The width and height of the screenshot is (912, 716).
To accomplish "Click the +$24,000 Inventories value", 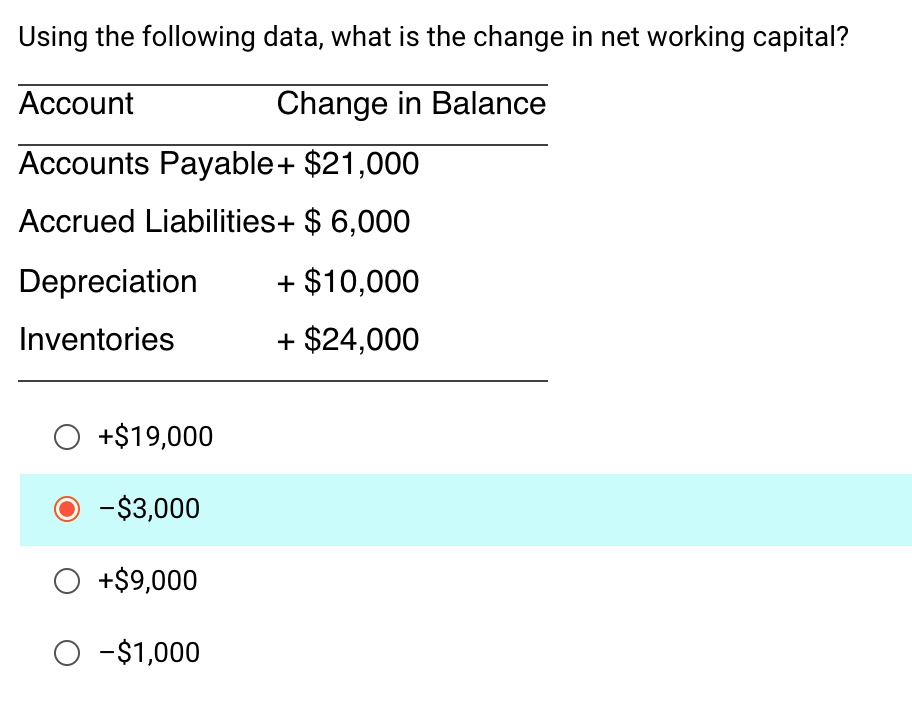I will tap(346, 340).
